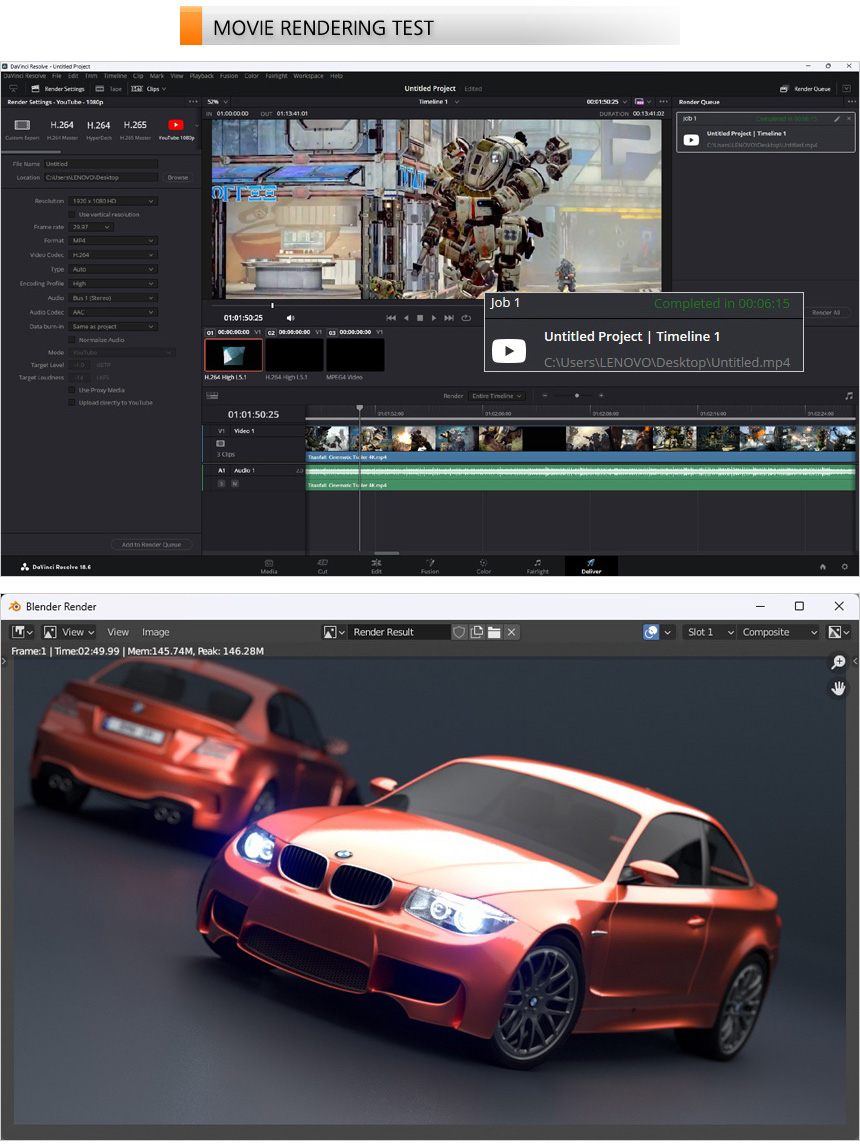Enable the Normalize Audio checkbox

click(72, 340)
